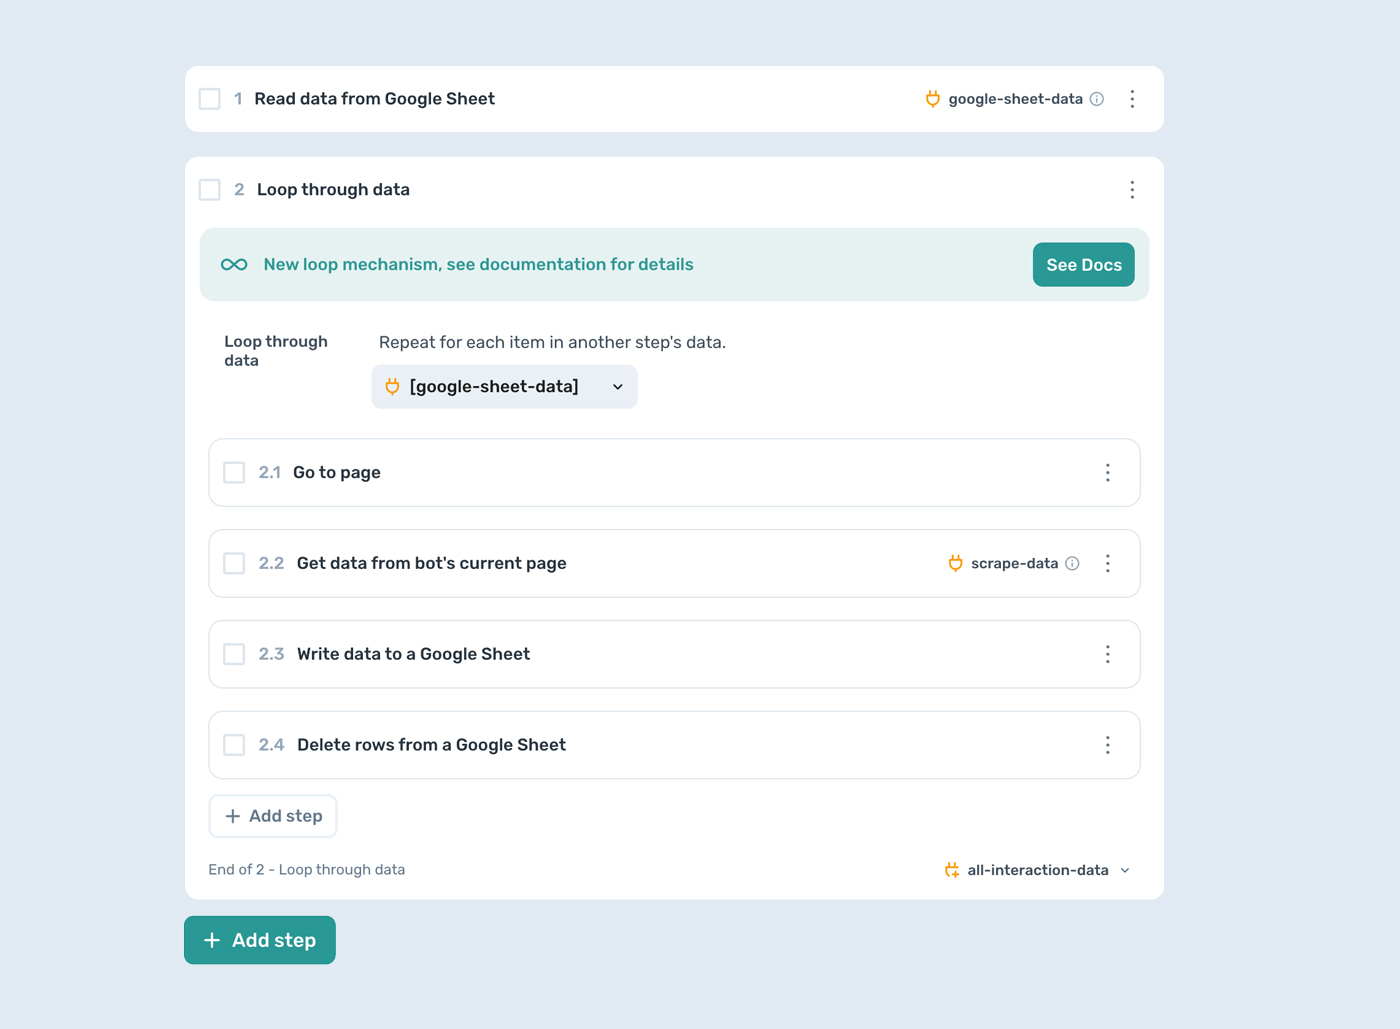The image size is (1400, 1029).
Task: Open the kebab menu on Delete rows from a Google Sheet
Action: (1107, 745)
